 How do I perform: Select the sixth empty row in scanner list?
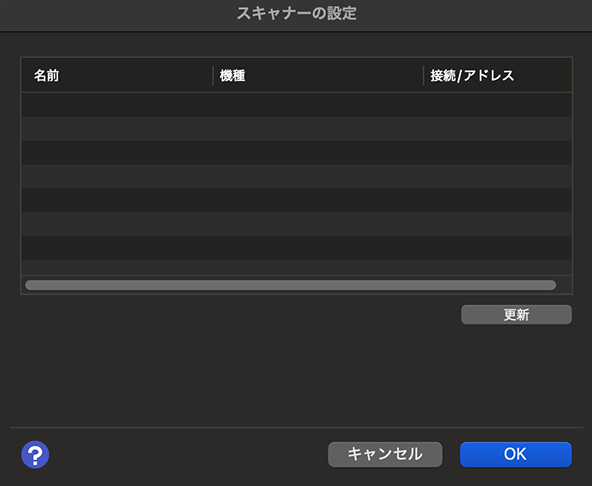296,224
